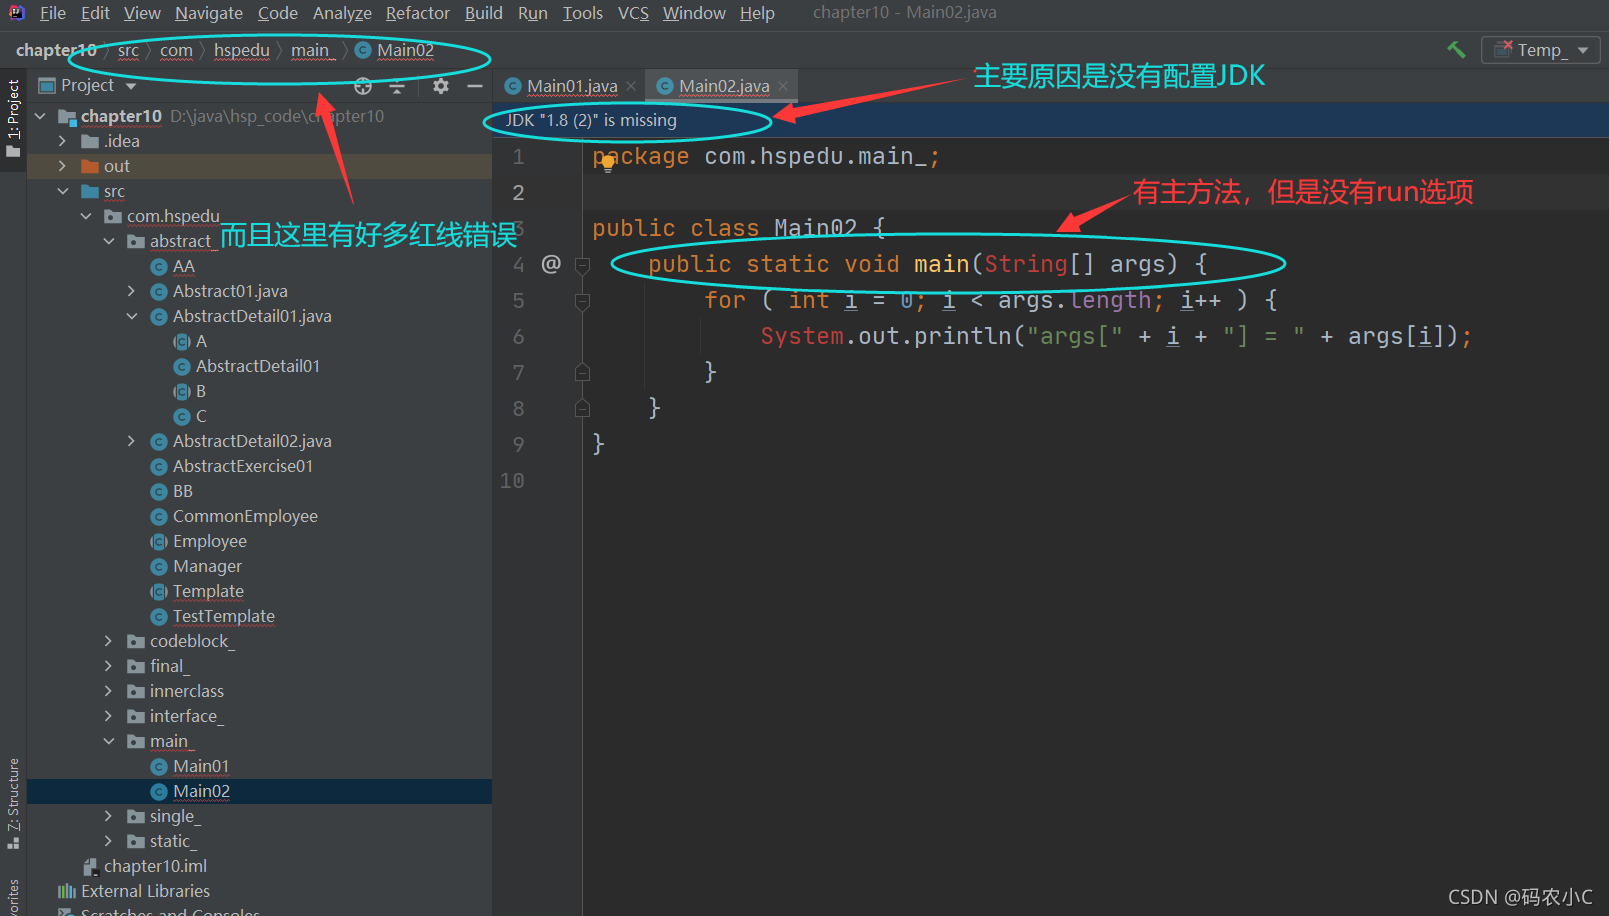1609x916 pixels.
Task: Open the Temp_ run configuration dropdown
Action: [x=1541, y=50]
